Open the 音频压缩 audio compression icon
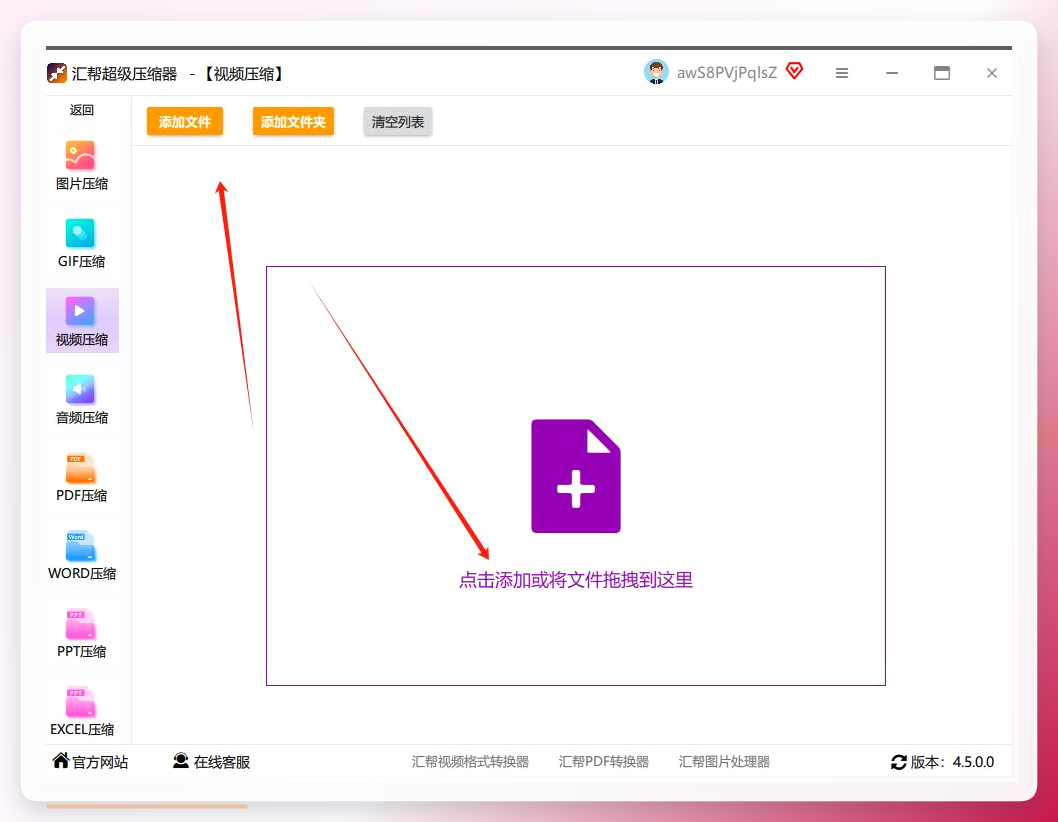The height and width of the screenshot is (822, 1058). coord(80,389)
